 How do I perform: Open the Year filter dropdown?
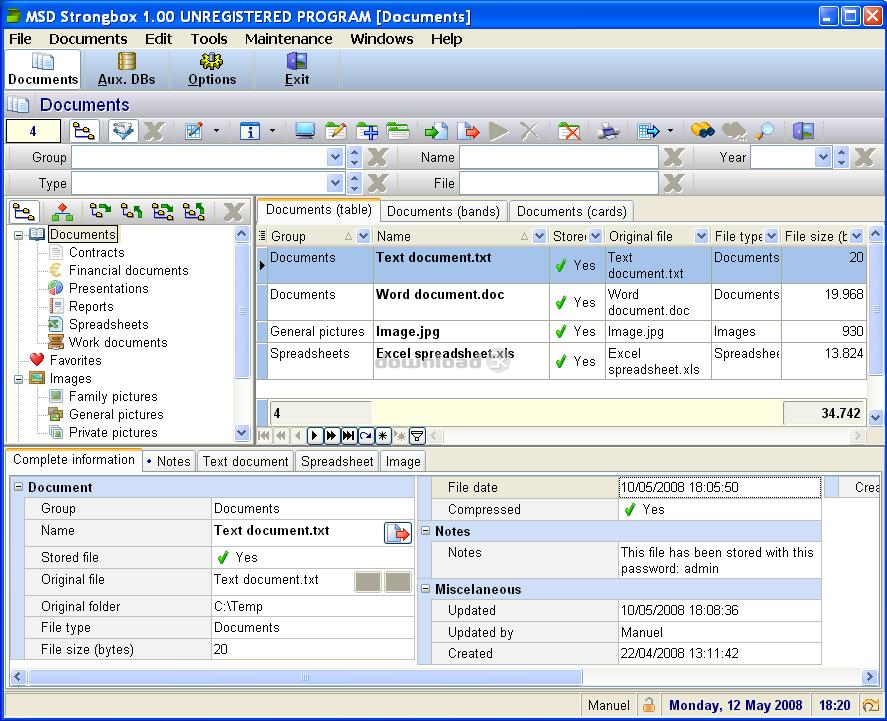[823, 157]
